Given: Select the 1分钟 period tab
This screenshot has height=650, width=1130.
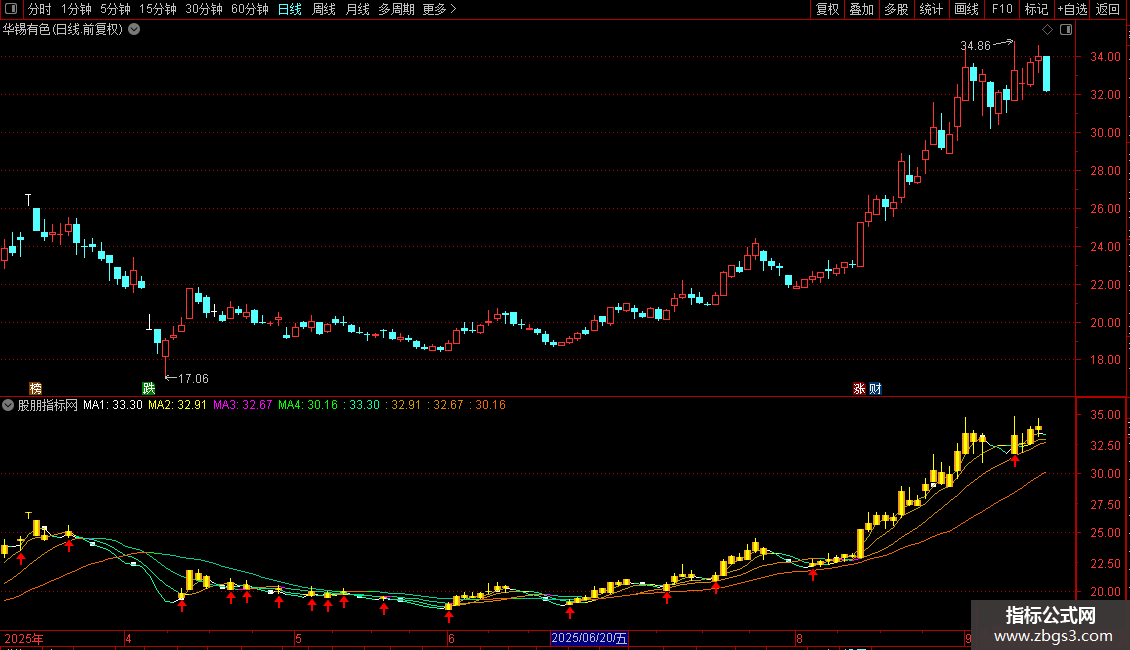Looking at the screenshot, I should [x=76, y=9].
